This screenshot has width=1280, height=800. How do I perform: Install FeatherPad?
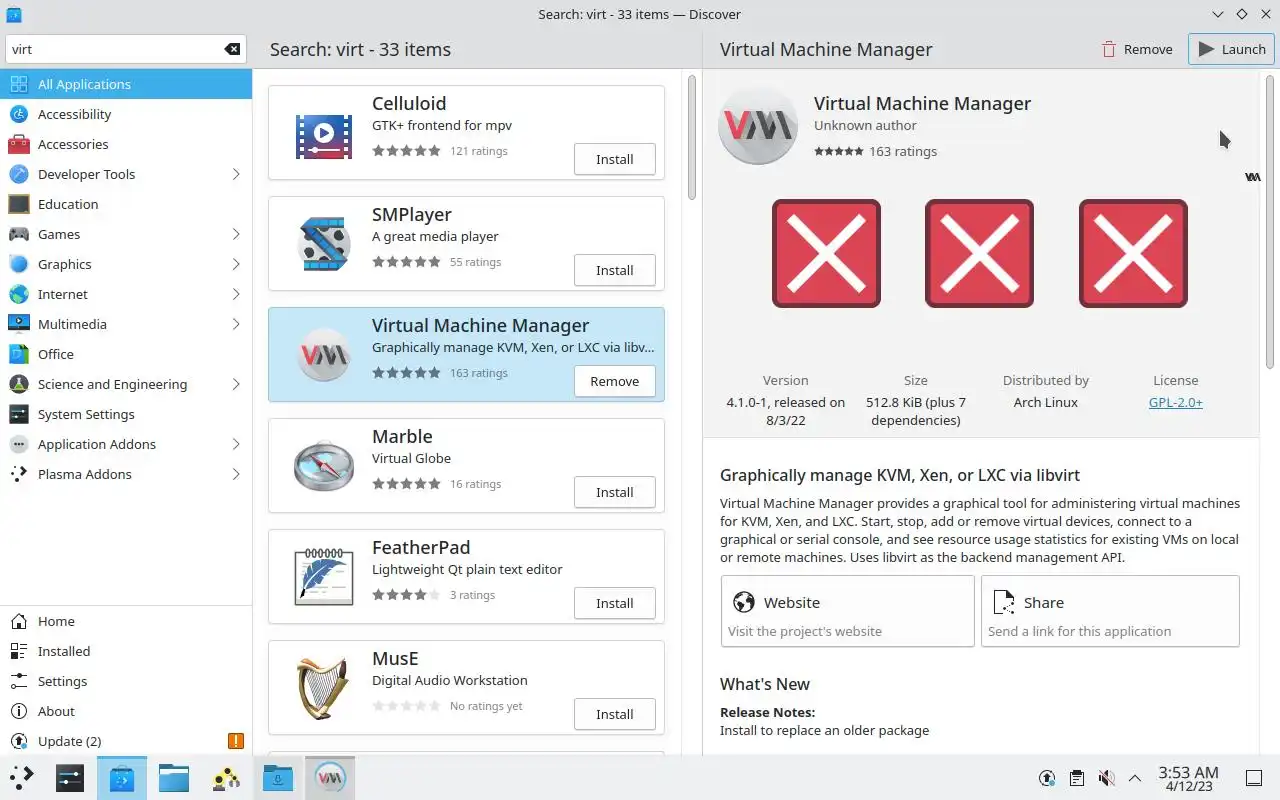[x=615, y=603]
